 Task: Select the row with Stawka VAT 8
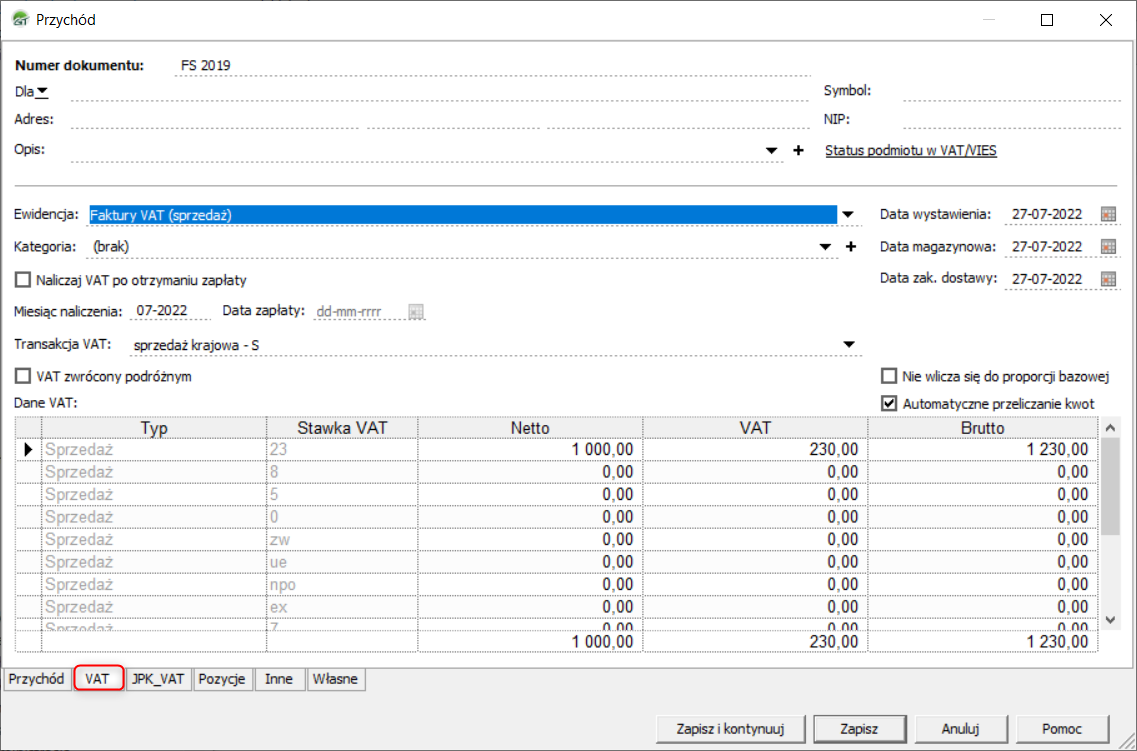pos(557,472)
